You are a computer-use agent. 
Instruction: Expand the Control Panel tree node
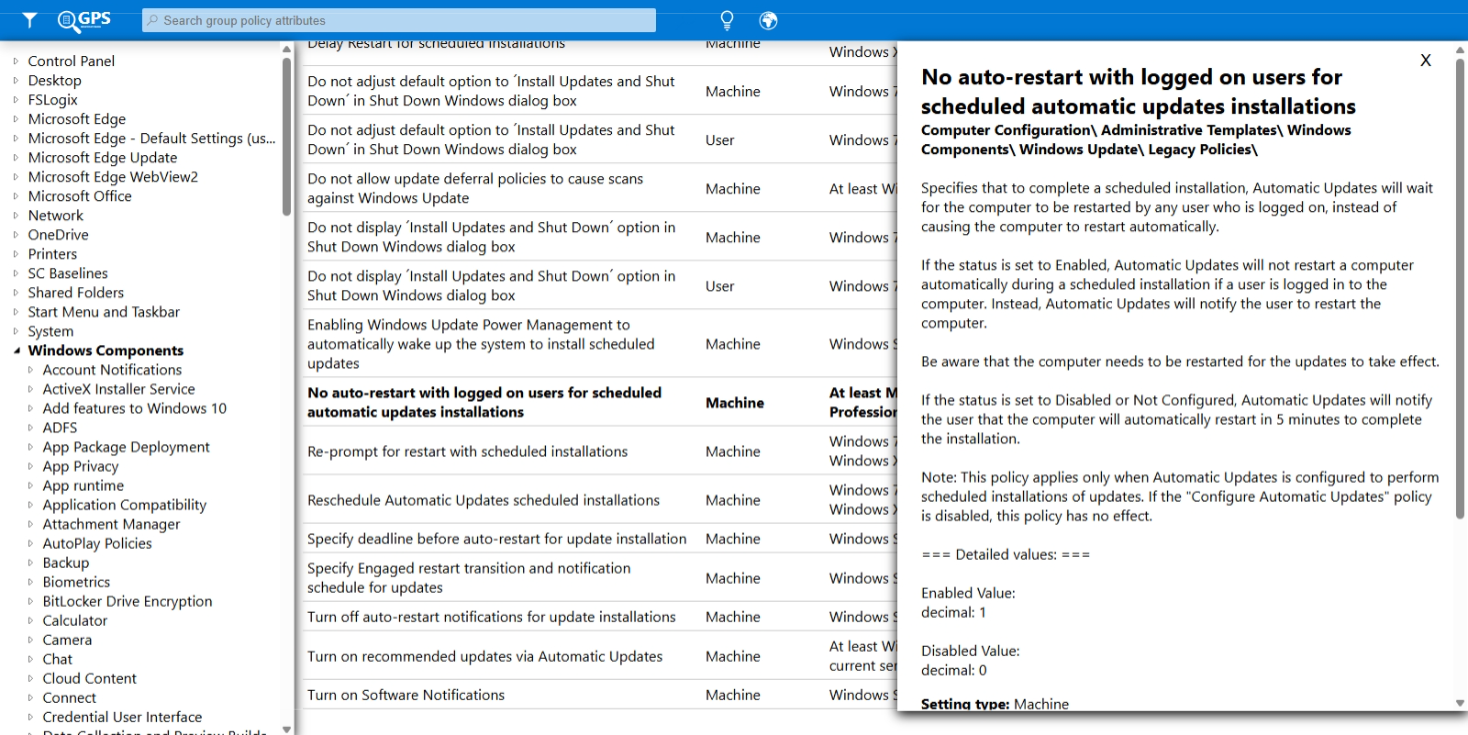16,62
